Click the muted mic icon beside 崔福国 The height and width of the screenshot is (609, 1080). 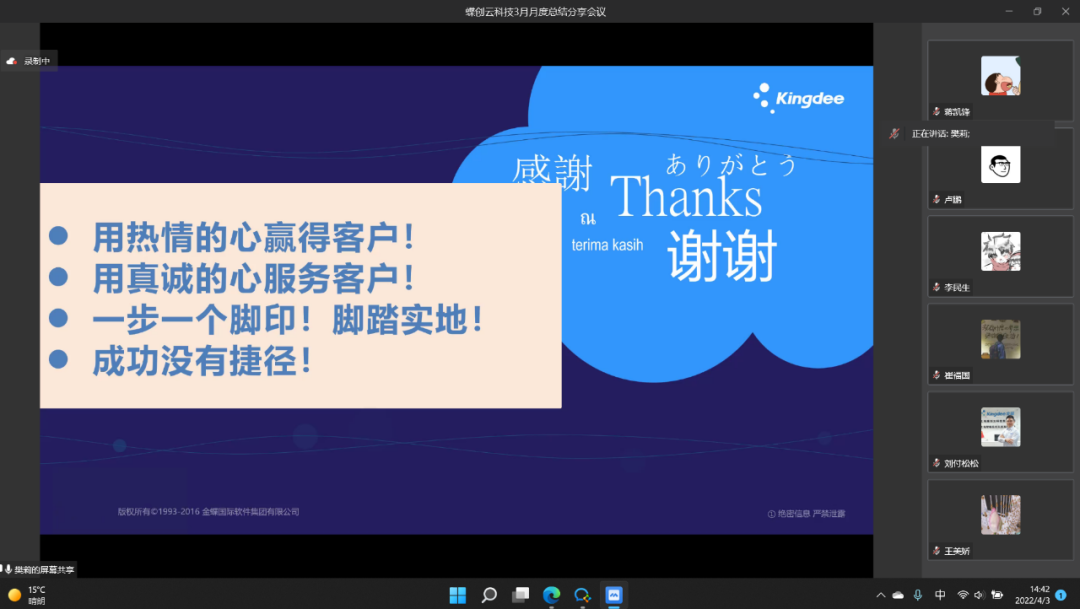click(x=936, y=375)
